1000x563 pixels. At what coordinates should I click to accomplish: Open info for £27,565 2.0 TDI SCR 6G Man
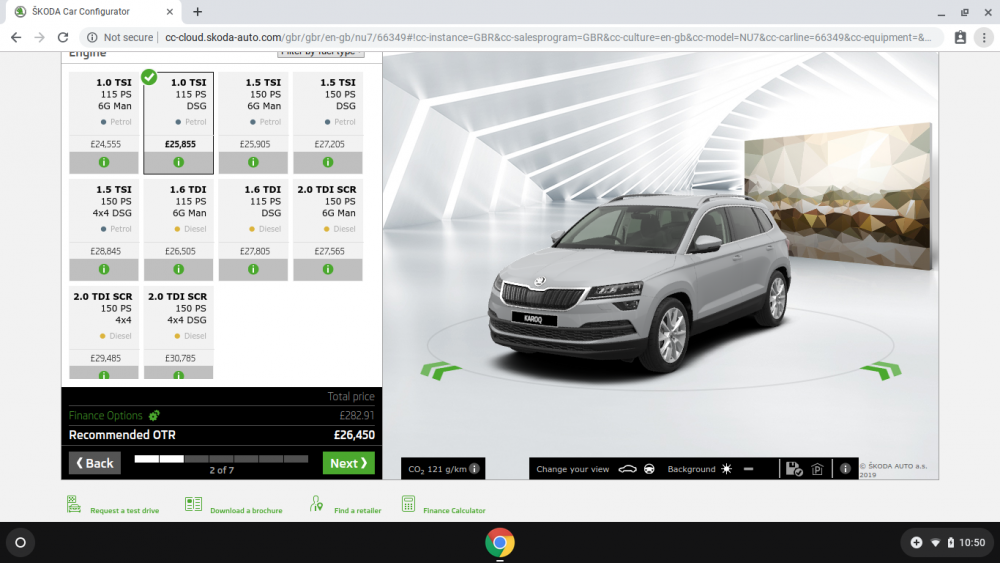coord(328,270)
